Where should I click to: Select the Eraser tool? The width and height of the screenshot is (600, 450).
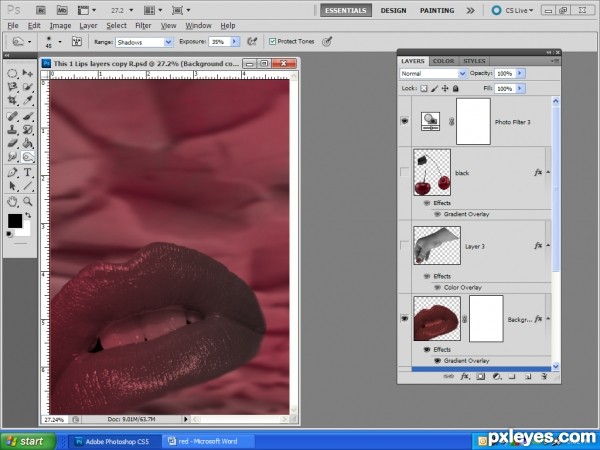pyautogui.click(x=13, y=143)
